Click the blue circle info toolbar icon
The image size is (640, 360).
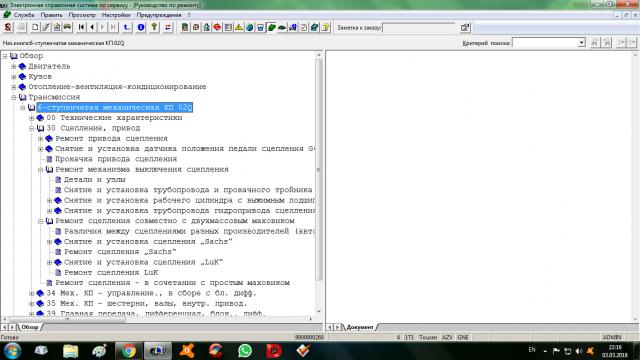click(x=141, y=27)
